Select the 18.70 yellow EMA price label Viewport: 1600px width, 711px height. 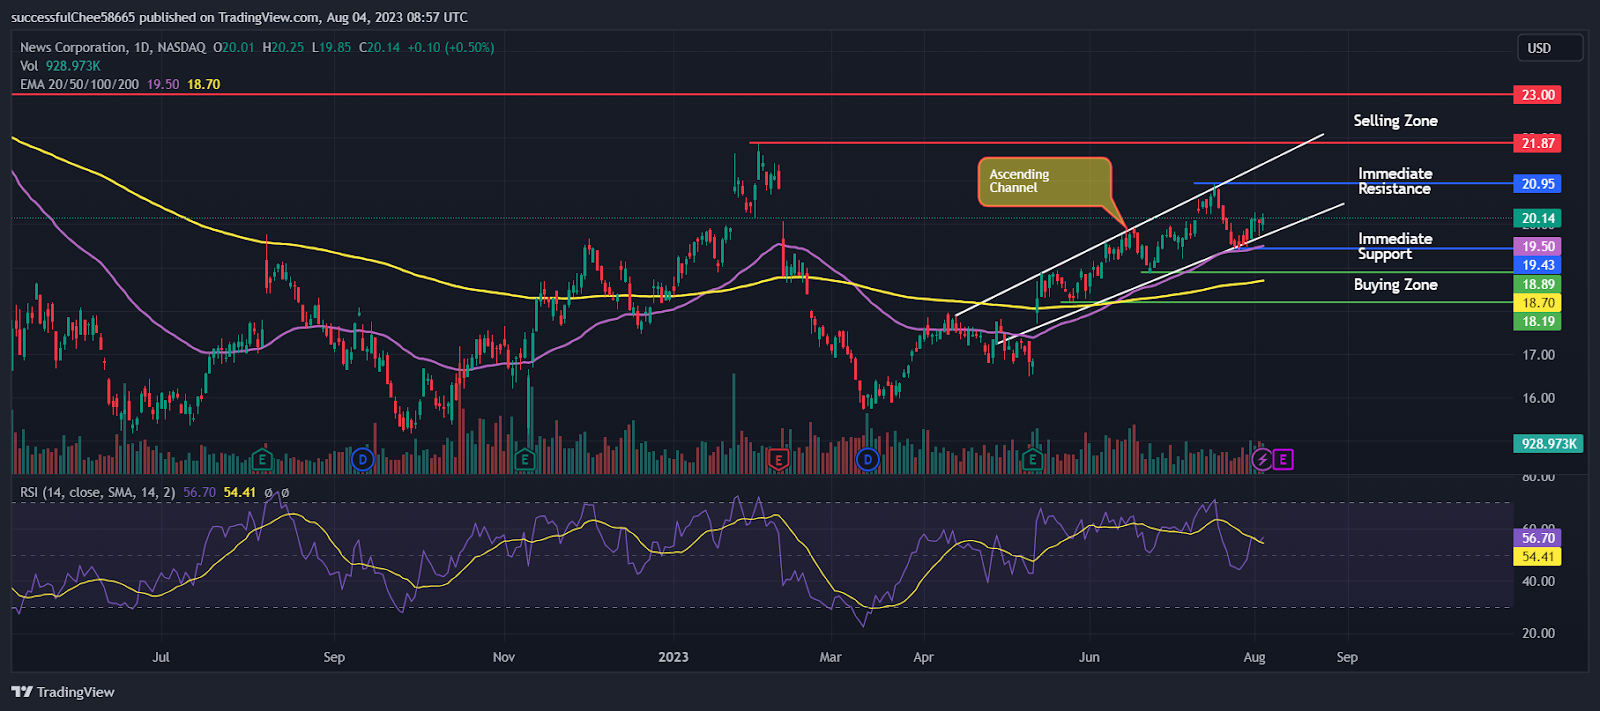tap(1538, 303)
